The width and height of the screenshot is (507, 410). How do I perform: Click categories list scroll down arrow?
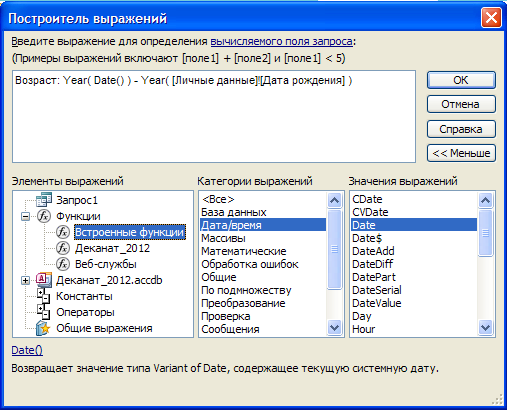pyautogui.click(x=334, y=328)
